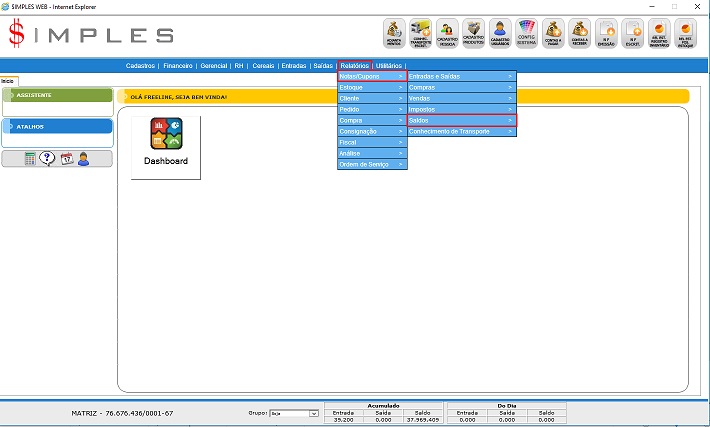Open Config Sistema color fan icon
Image resolution: width=710 pixels, height=427 pixels.
click(527, 34)
